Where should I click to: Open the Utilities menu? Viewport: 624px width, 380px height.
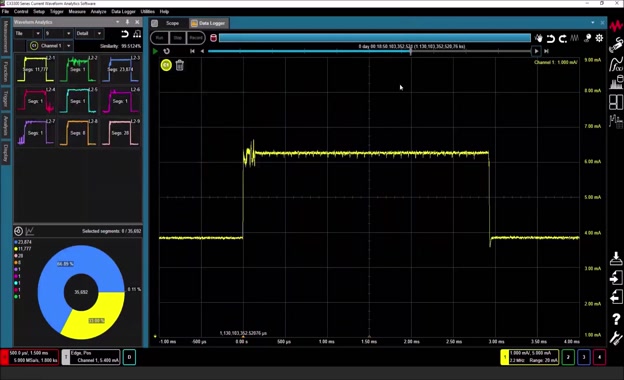(148, 12)
